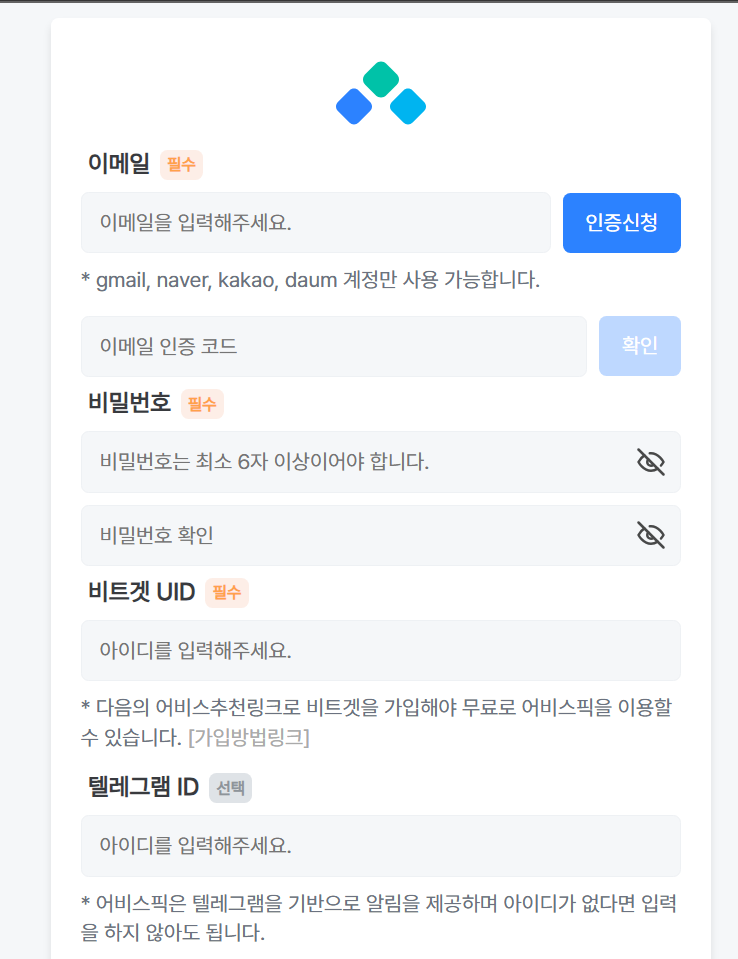This screenshot has height=959, width=738.
Task: Click the three-diamond app logo
Action: [381, 93]
